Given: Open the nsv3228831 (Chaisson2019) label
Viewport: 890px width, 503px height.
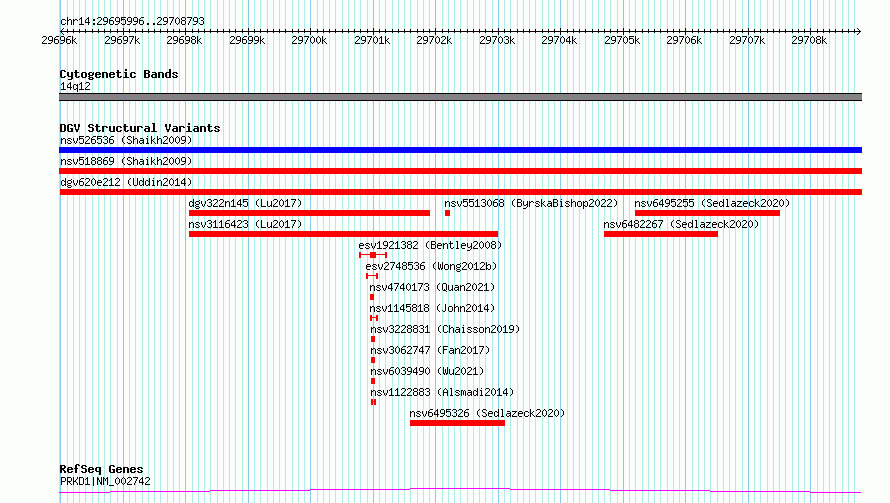Looking at the screenshot, I should tap(445, 329).
